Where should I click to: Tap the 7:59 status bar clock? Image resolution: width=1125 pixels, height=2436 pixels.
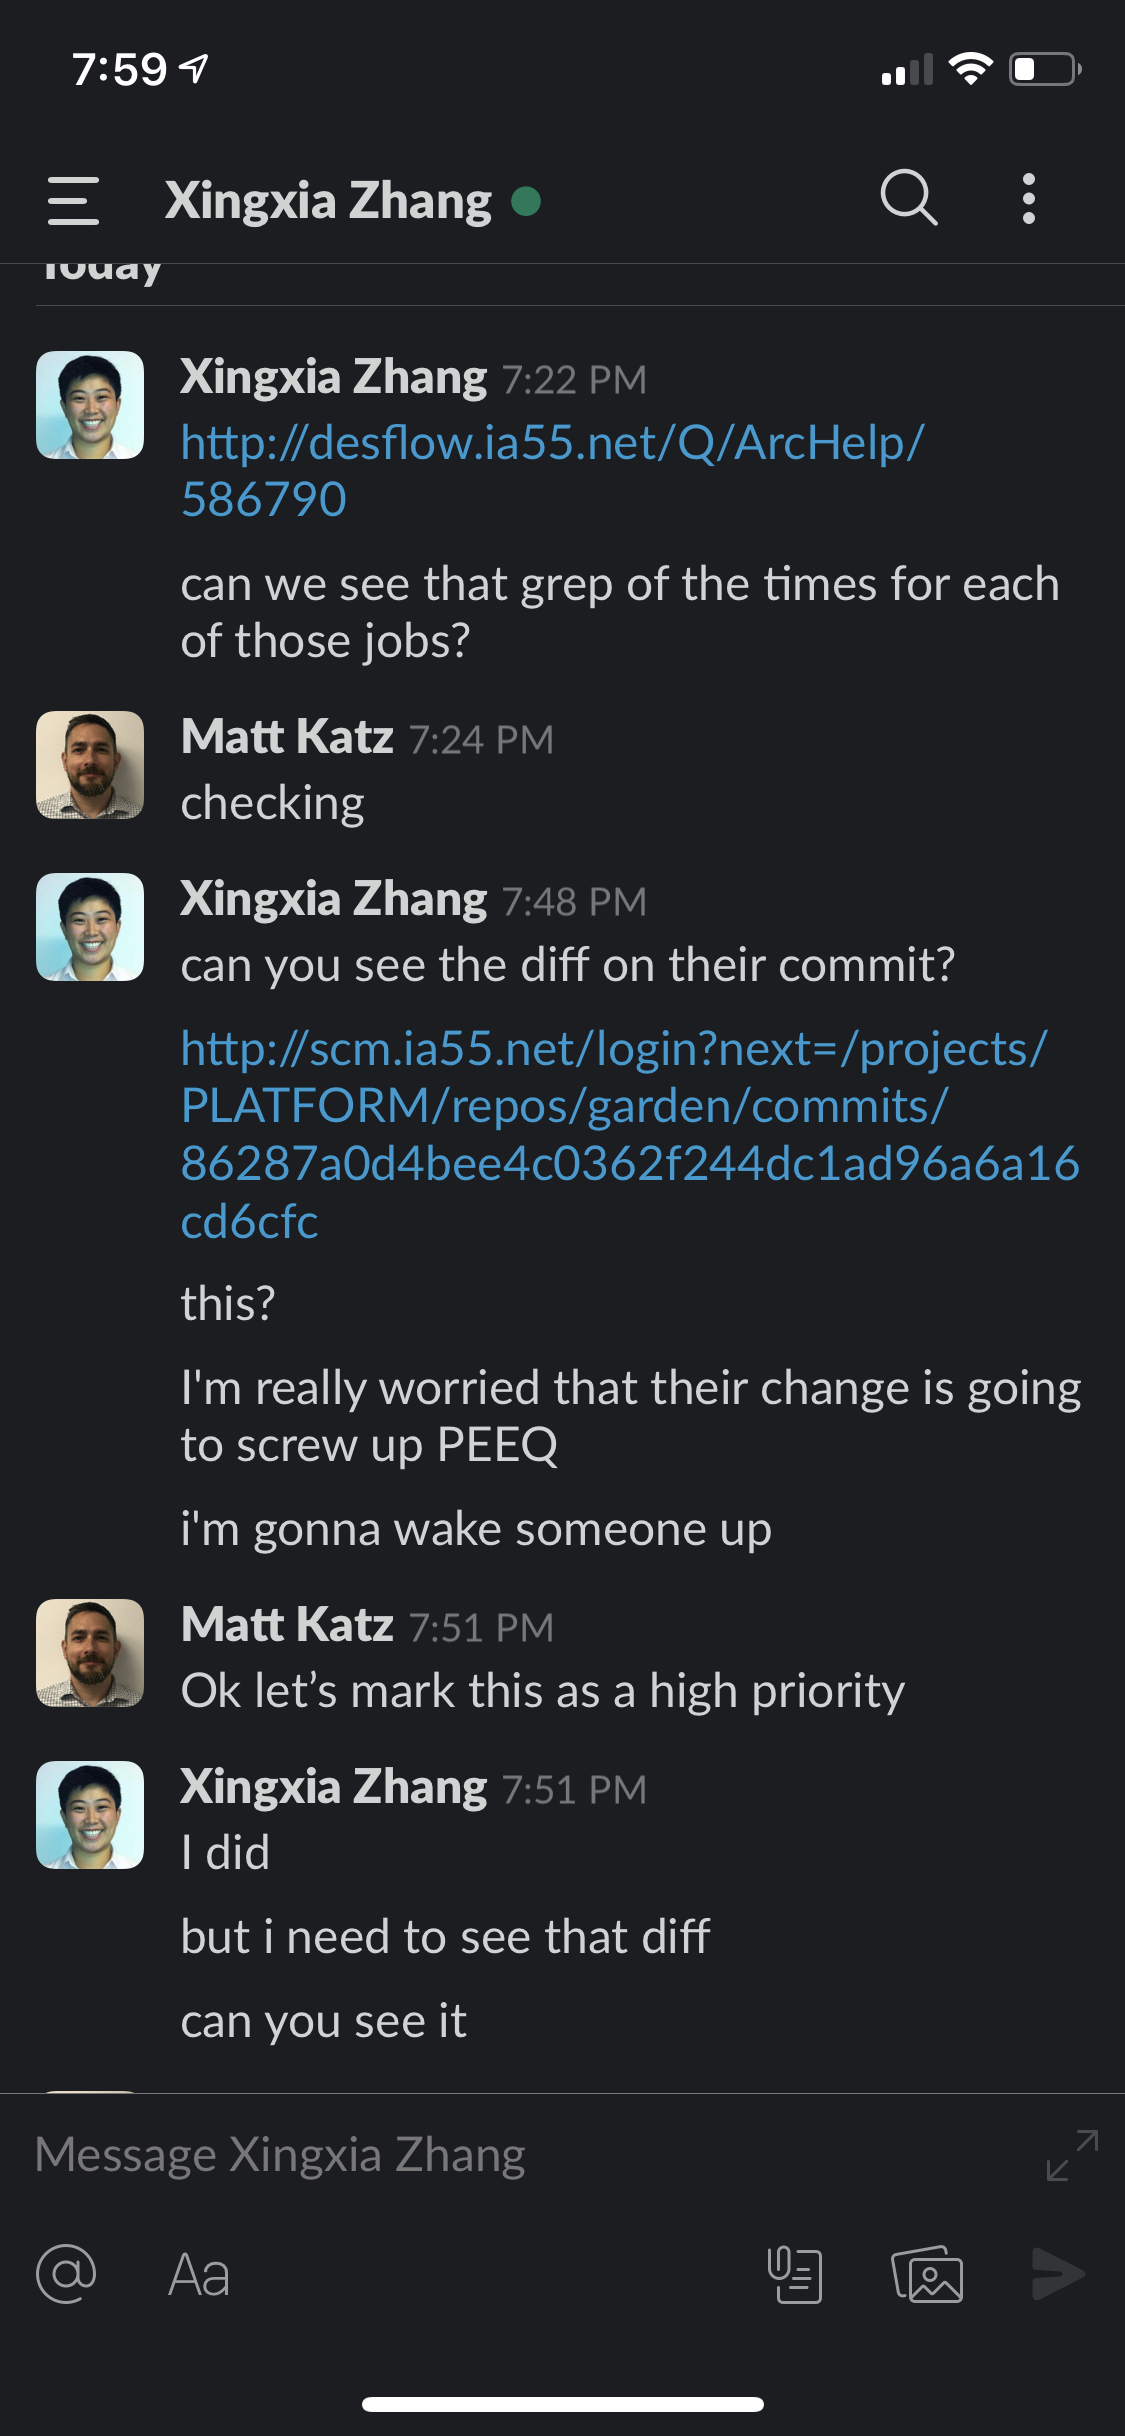(x=119, y=69)
